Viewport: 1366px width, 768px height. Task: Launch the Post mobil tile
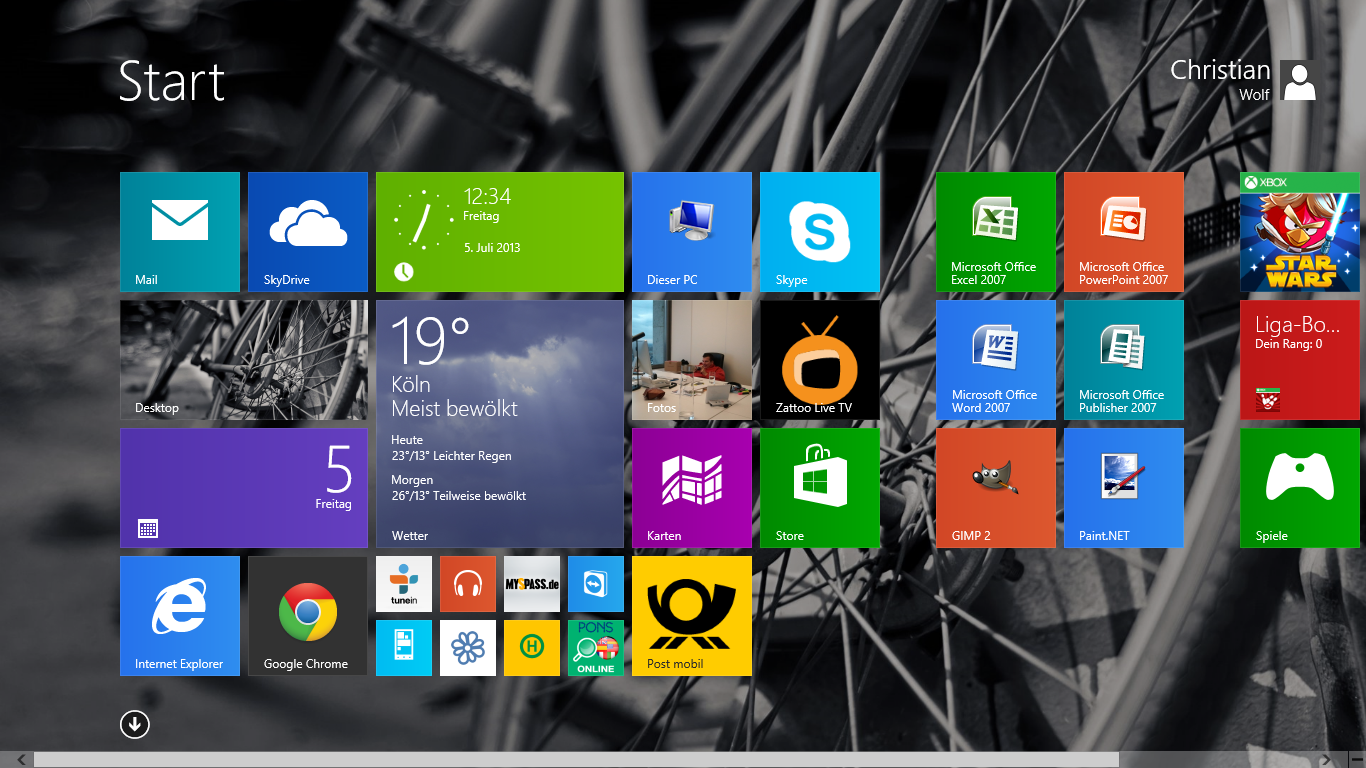coord(692,616)
